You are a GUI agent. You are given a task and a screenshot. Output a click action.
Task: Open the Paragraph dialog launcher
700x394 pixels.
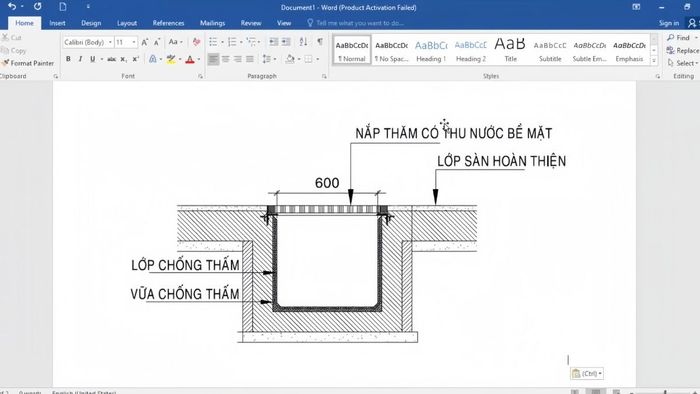coord(324,76)
